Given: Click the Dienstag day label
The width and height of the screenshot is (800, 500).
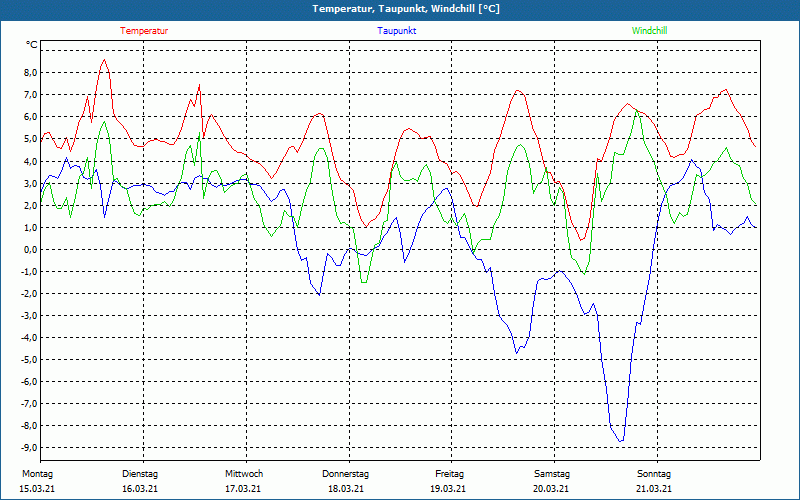Looking at the screenshot, I should [x=140, y=474].
